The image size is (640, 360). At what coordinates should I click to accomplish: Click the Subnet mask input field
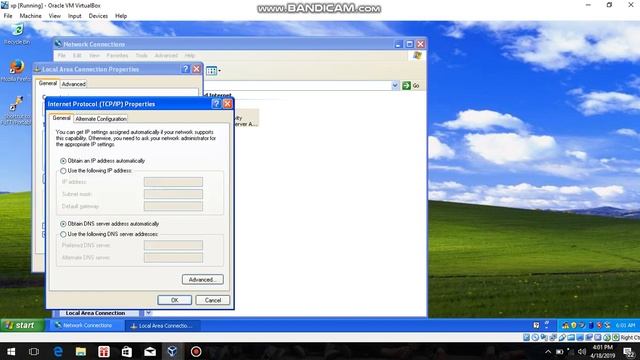point(173,194)
